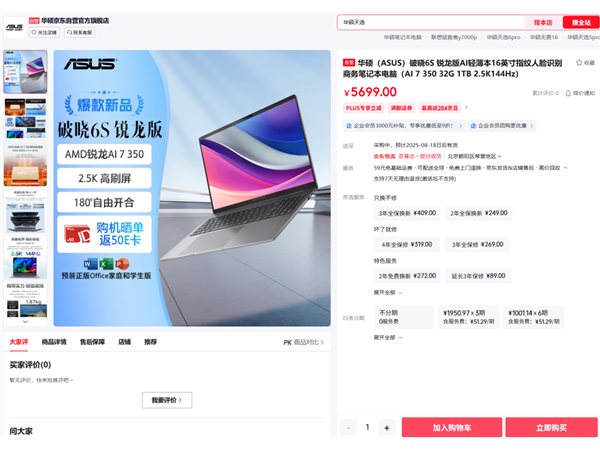Select the 4年全保修 ¥319.00 service option
Image resolution: width=600 pixels, height=450 pixels.
click(x=407, y=245)
